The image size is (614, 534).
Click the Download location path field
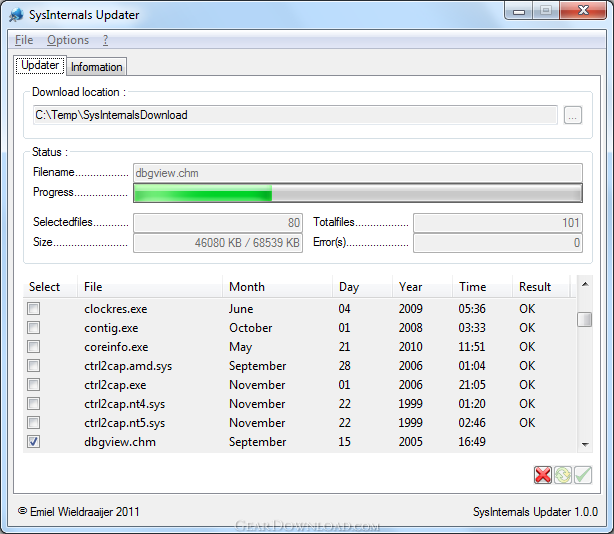pyautogui.click(x=295, y=115)
